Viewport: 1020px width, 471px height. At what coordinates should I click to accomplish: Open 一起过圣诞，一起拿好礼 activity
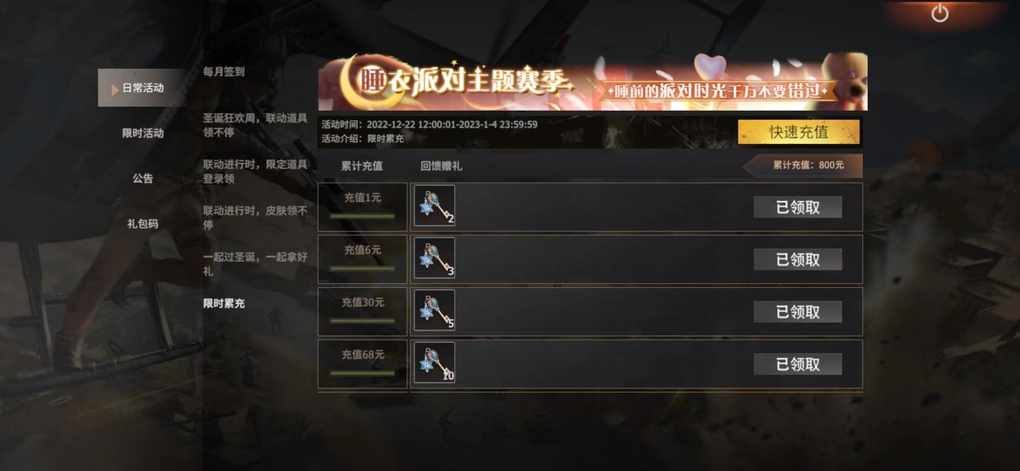coord(254,263)
